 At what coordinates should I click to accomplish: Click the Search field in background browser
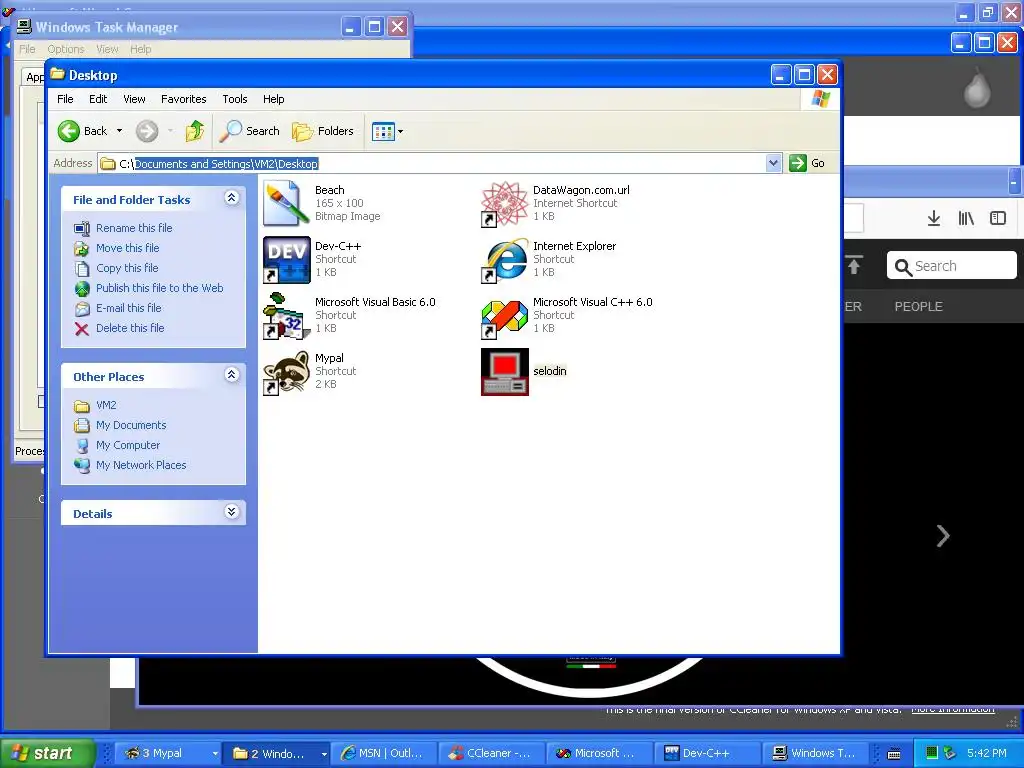point(952,266)
